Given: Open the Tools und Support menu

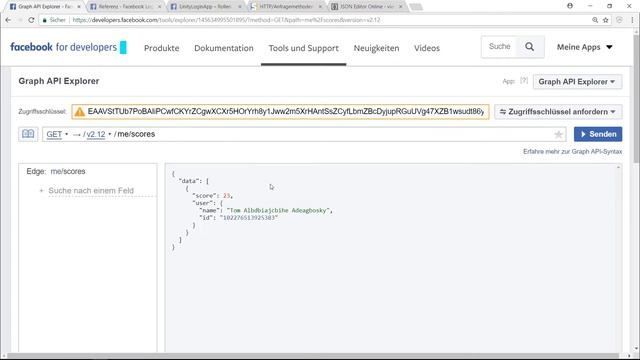Looking at the screenshot, I should click(304, 48).
